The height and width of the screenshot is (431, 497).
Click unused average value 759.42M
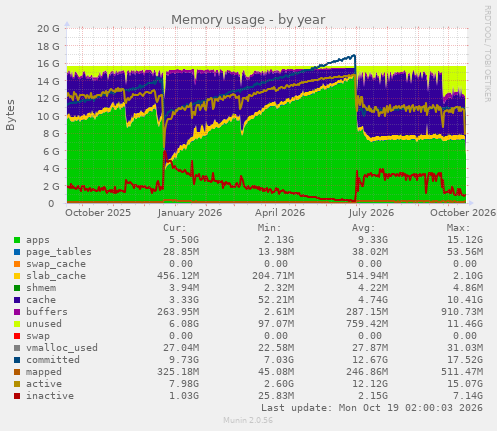coord(367,324)
